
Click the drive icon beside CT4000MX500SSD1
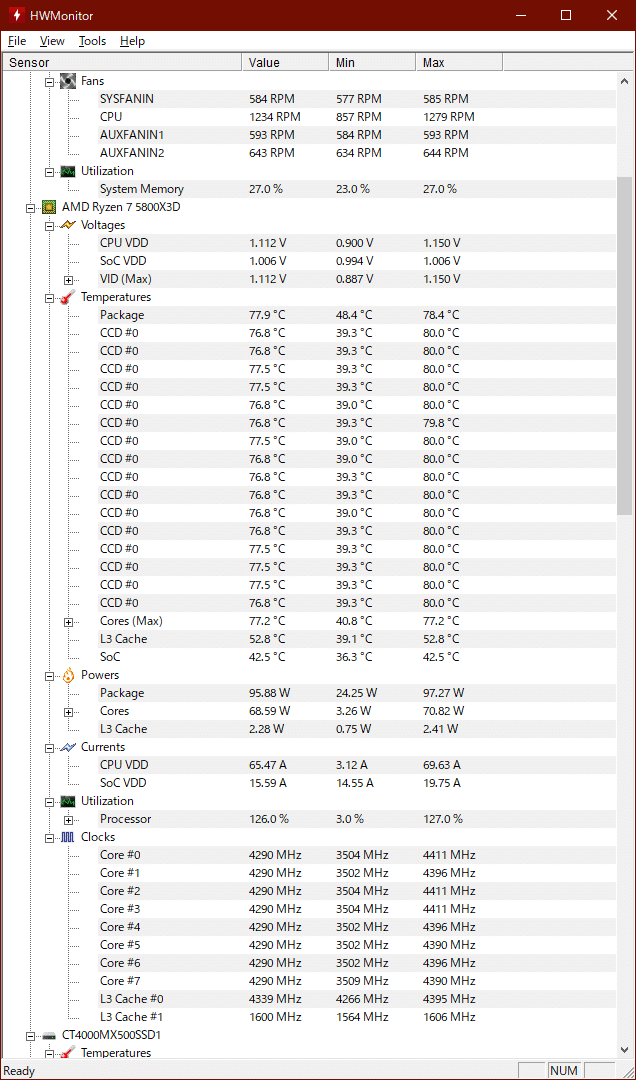click(x=49, y=1035)
